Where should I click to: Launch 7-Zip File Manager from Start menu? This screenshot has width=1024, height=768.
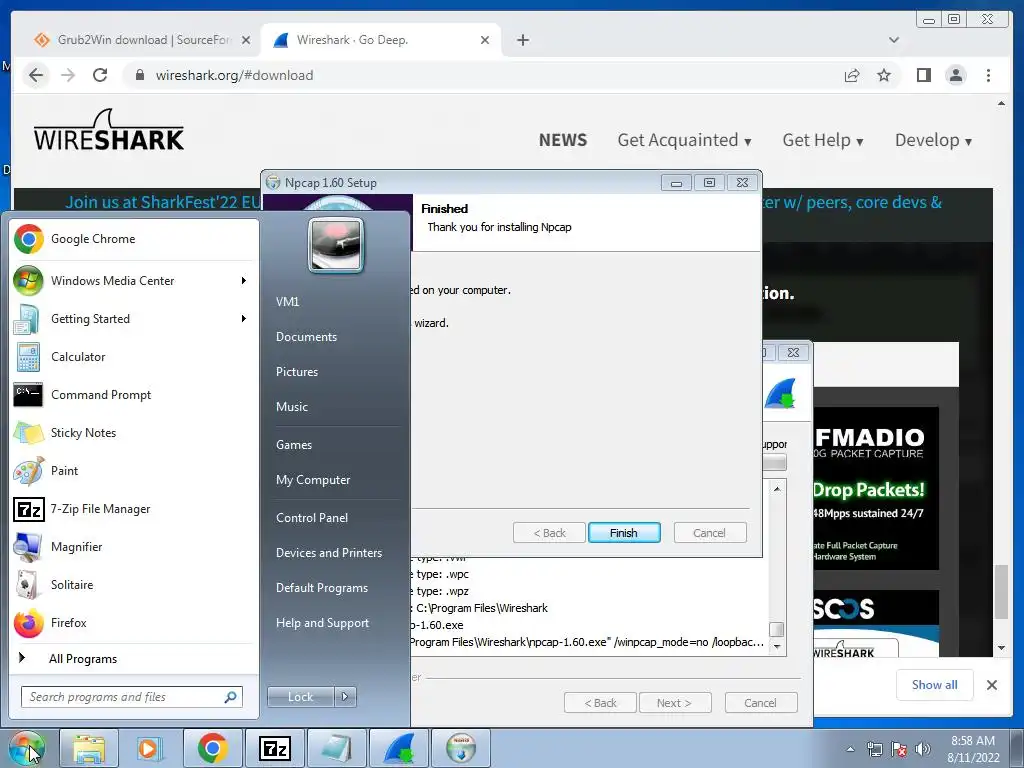131,509
